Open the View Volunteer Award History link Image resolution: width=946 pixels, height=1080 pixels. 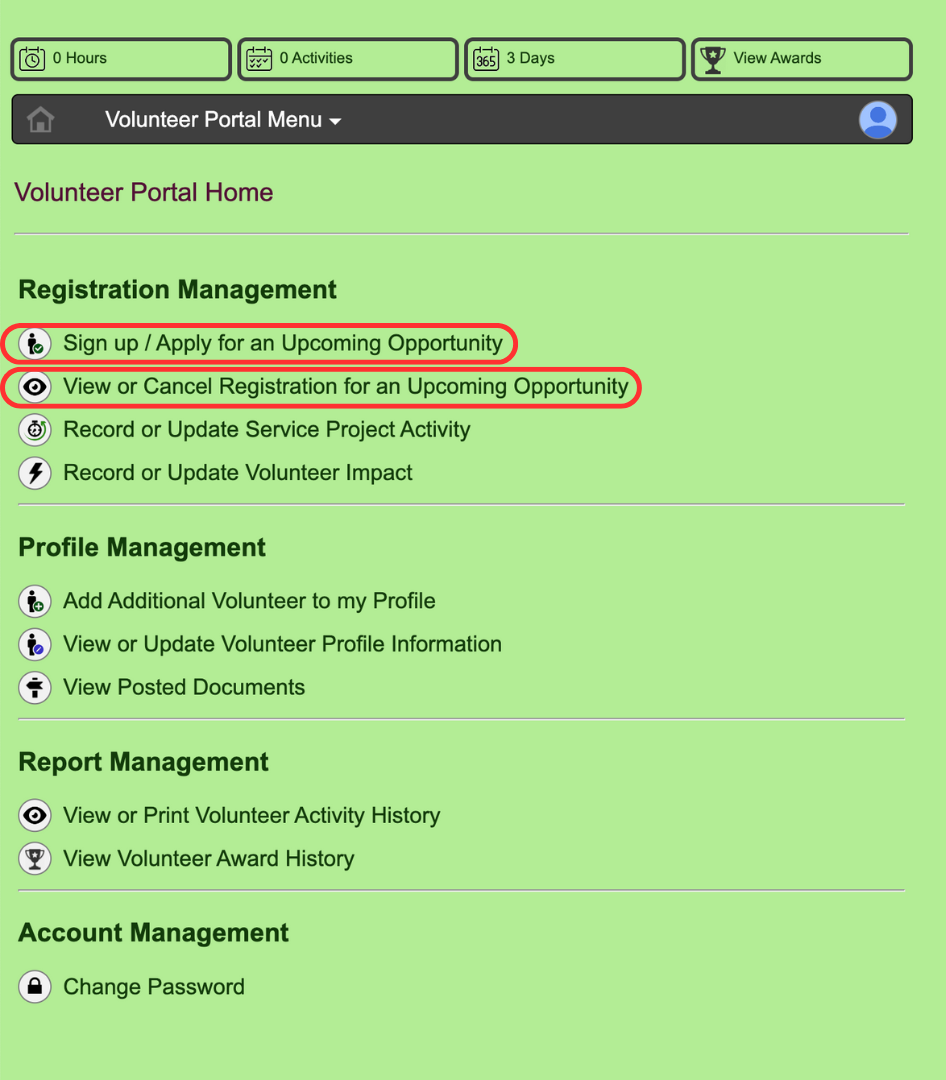tap(209, 859)
